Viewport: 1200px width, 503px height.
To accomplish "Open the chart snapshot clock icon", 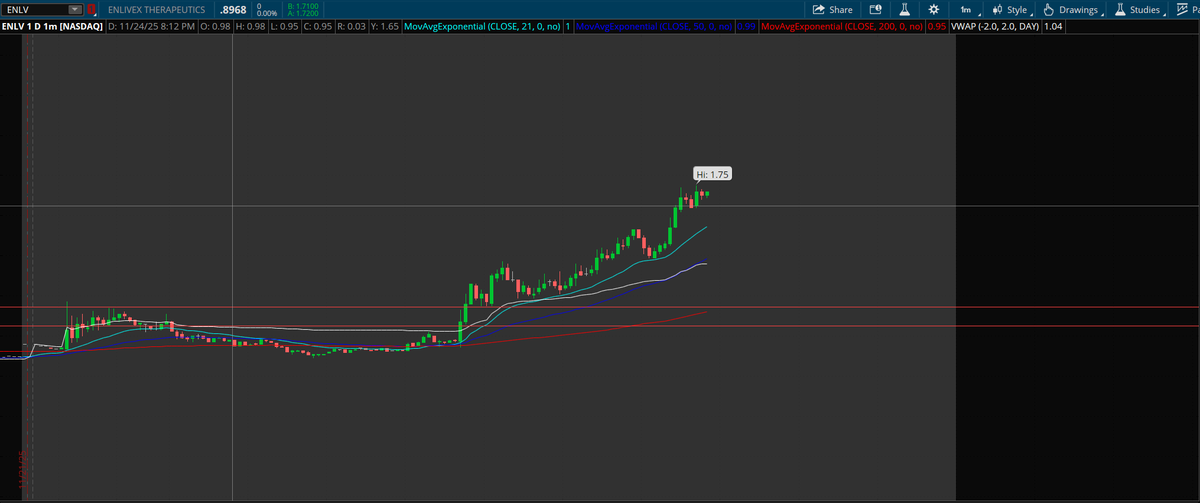I will [876, 9].
